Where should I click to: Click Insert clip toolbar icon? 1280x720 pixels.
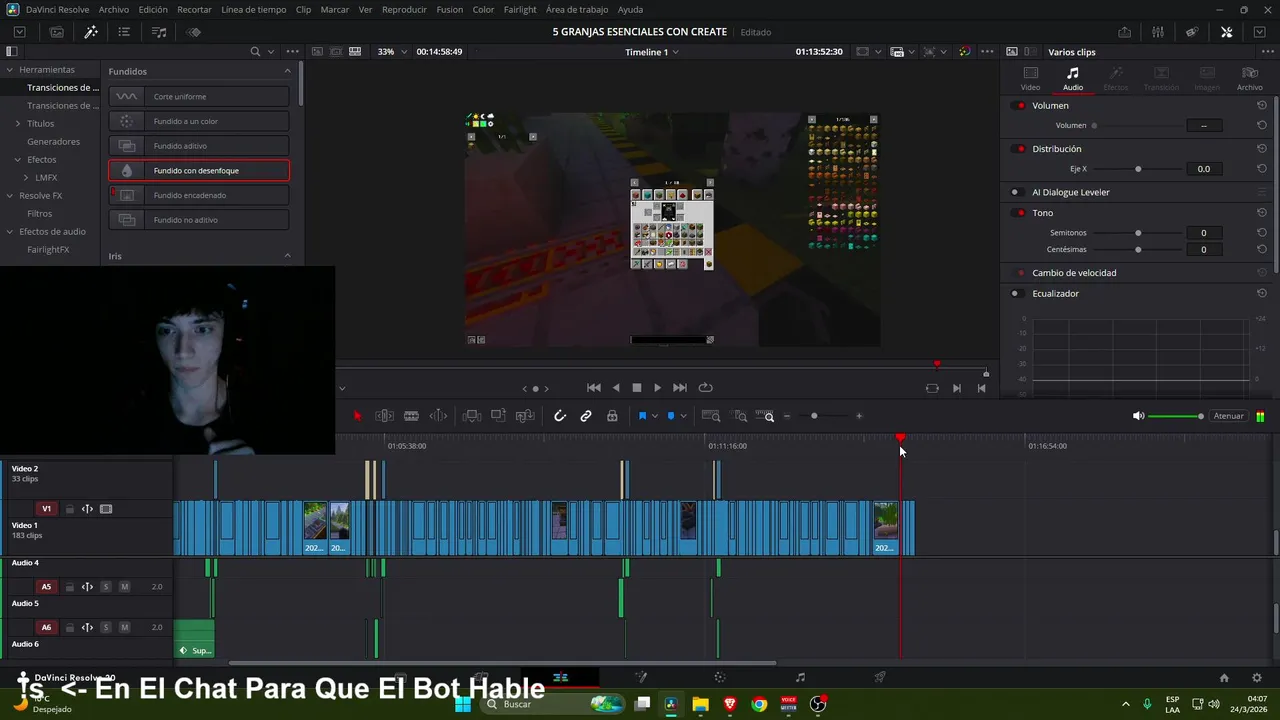(472, 416)
